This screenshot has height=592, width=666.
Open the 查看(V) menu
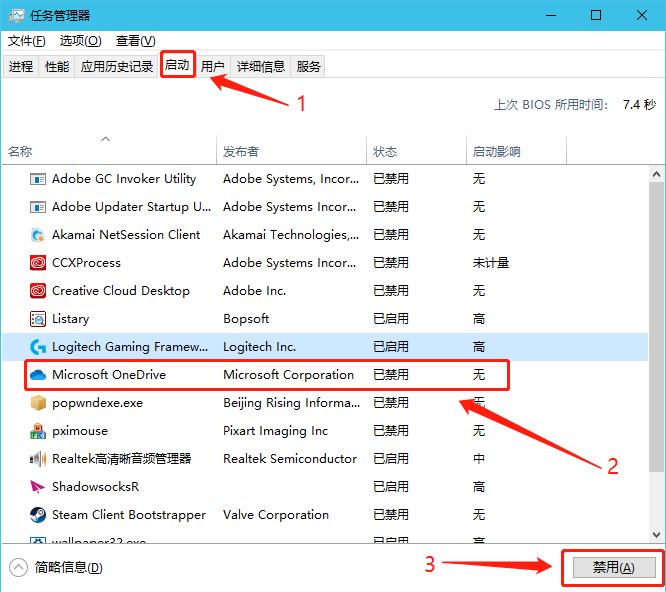(135, 41)
